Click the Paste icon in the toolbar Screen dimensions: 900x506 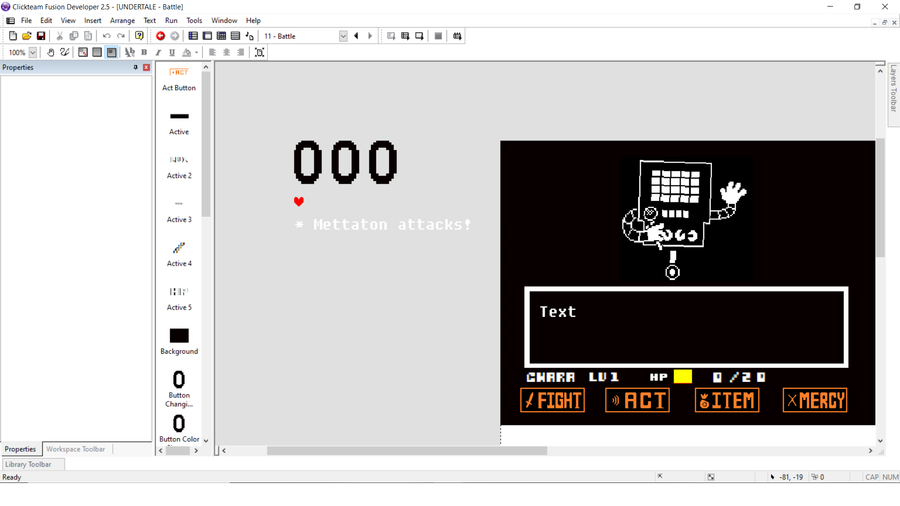click(88, 36)
